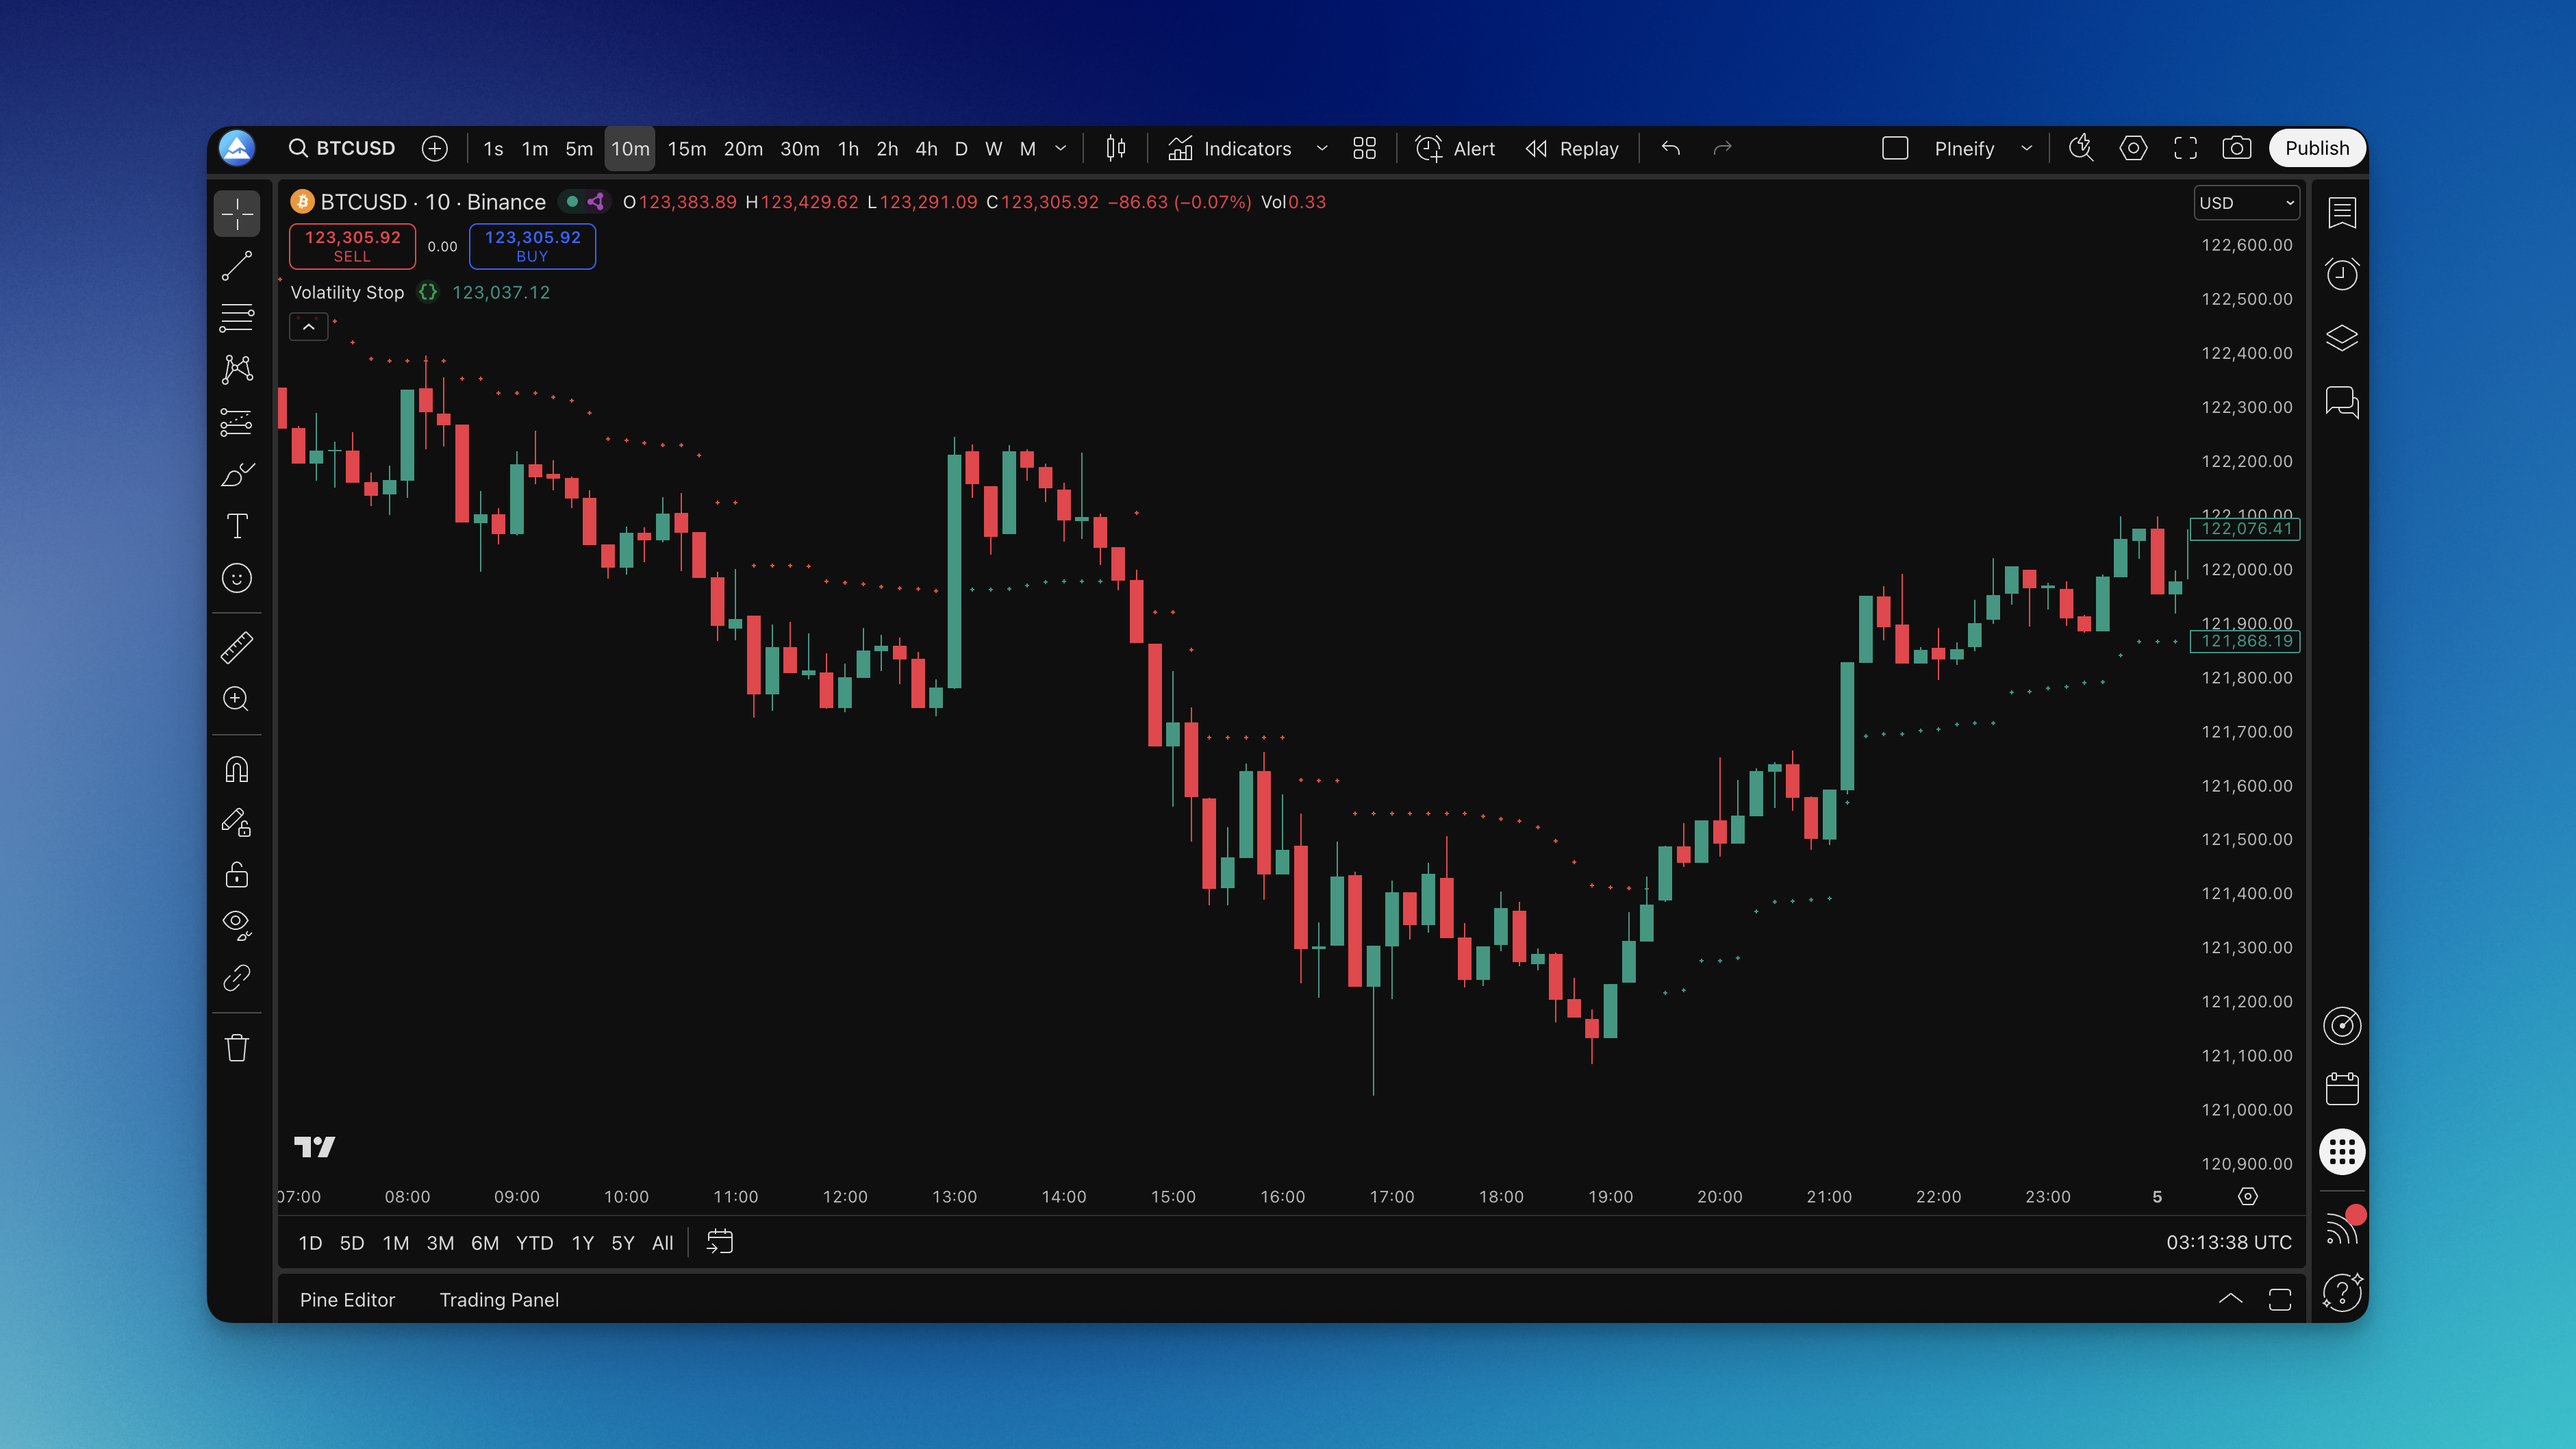This screenshot has height=1449, width=2576.
Task: Toggle the lock all drawings icon
Action: [237, 874]
